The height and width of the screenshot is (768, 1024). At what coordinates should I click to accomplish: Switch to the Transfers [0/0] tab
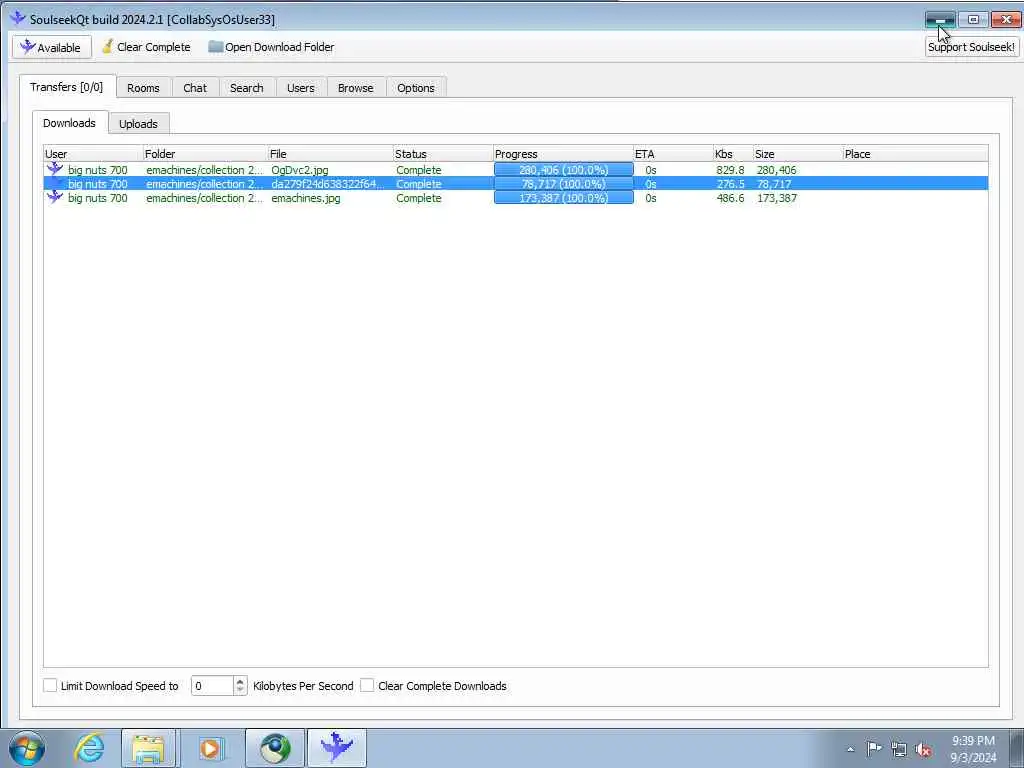(67, 87)
